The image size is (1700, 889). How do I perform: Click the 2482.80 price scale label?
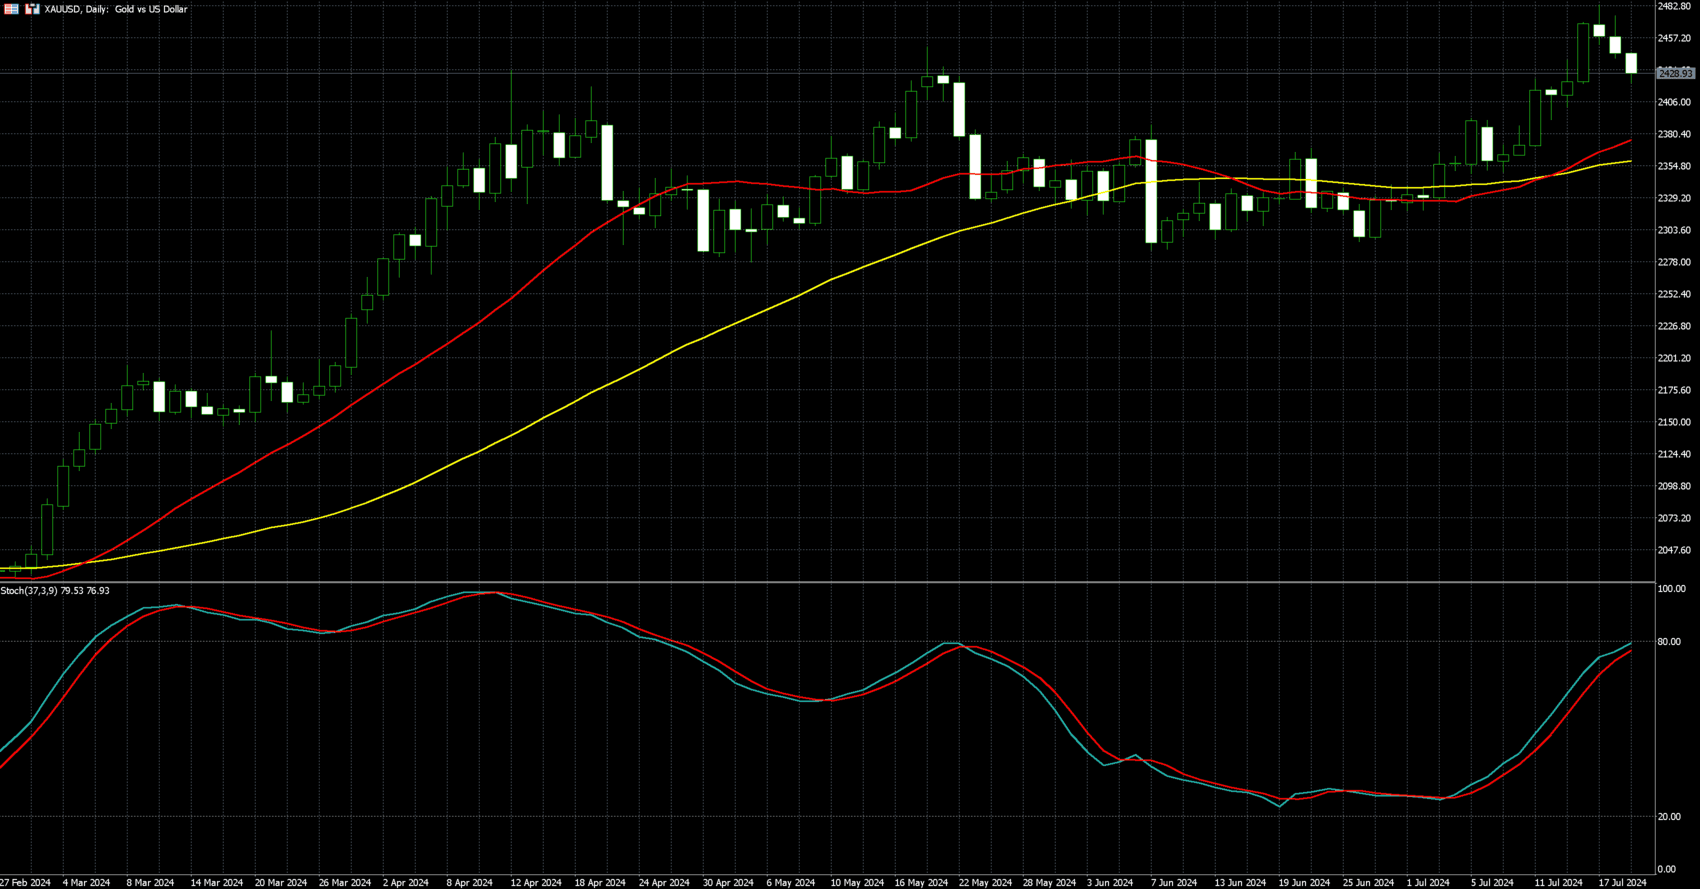pyautogui.click(x=1674, y=7)
